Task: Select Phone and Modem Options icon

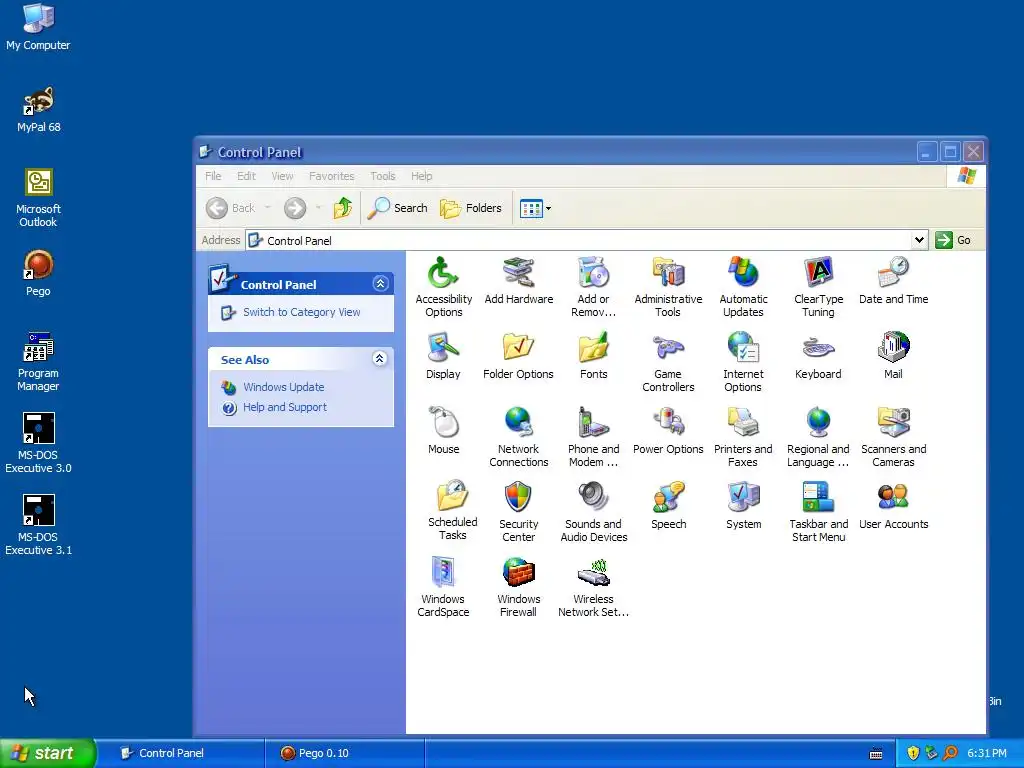Action: click(593, 423)
